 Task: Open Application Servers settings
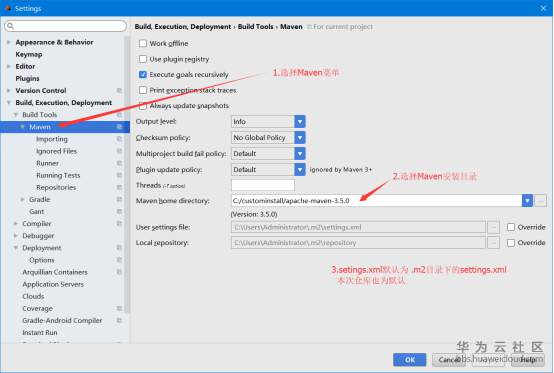click(x=53, y=284)
